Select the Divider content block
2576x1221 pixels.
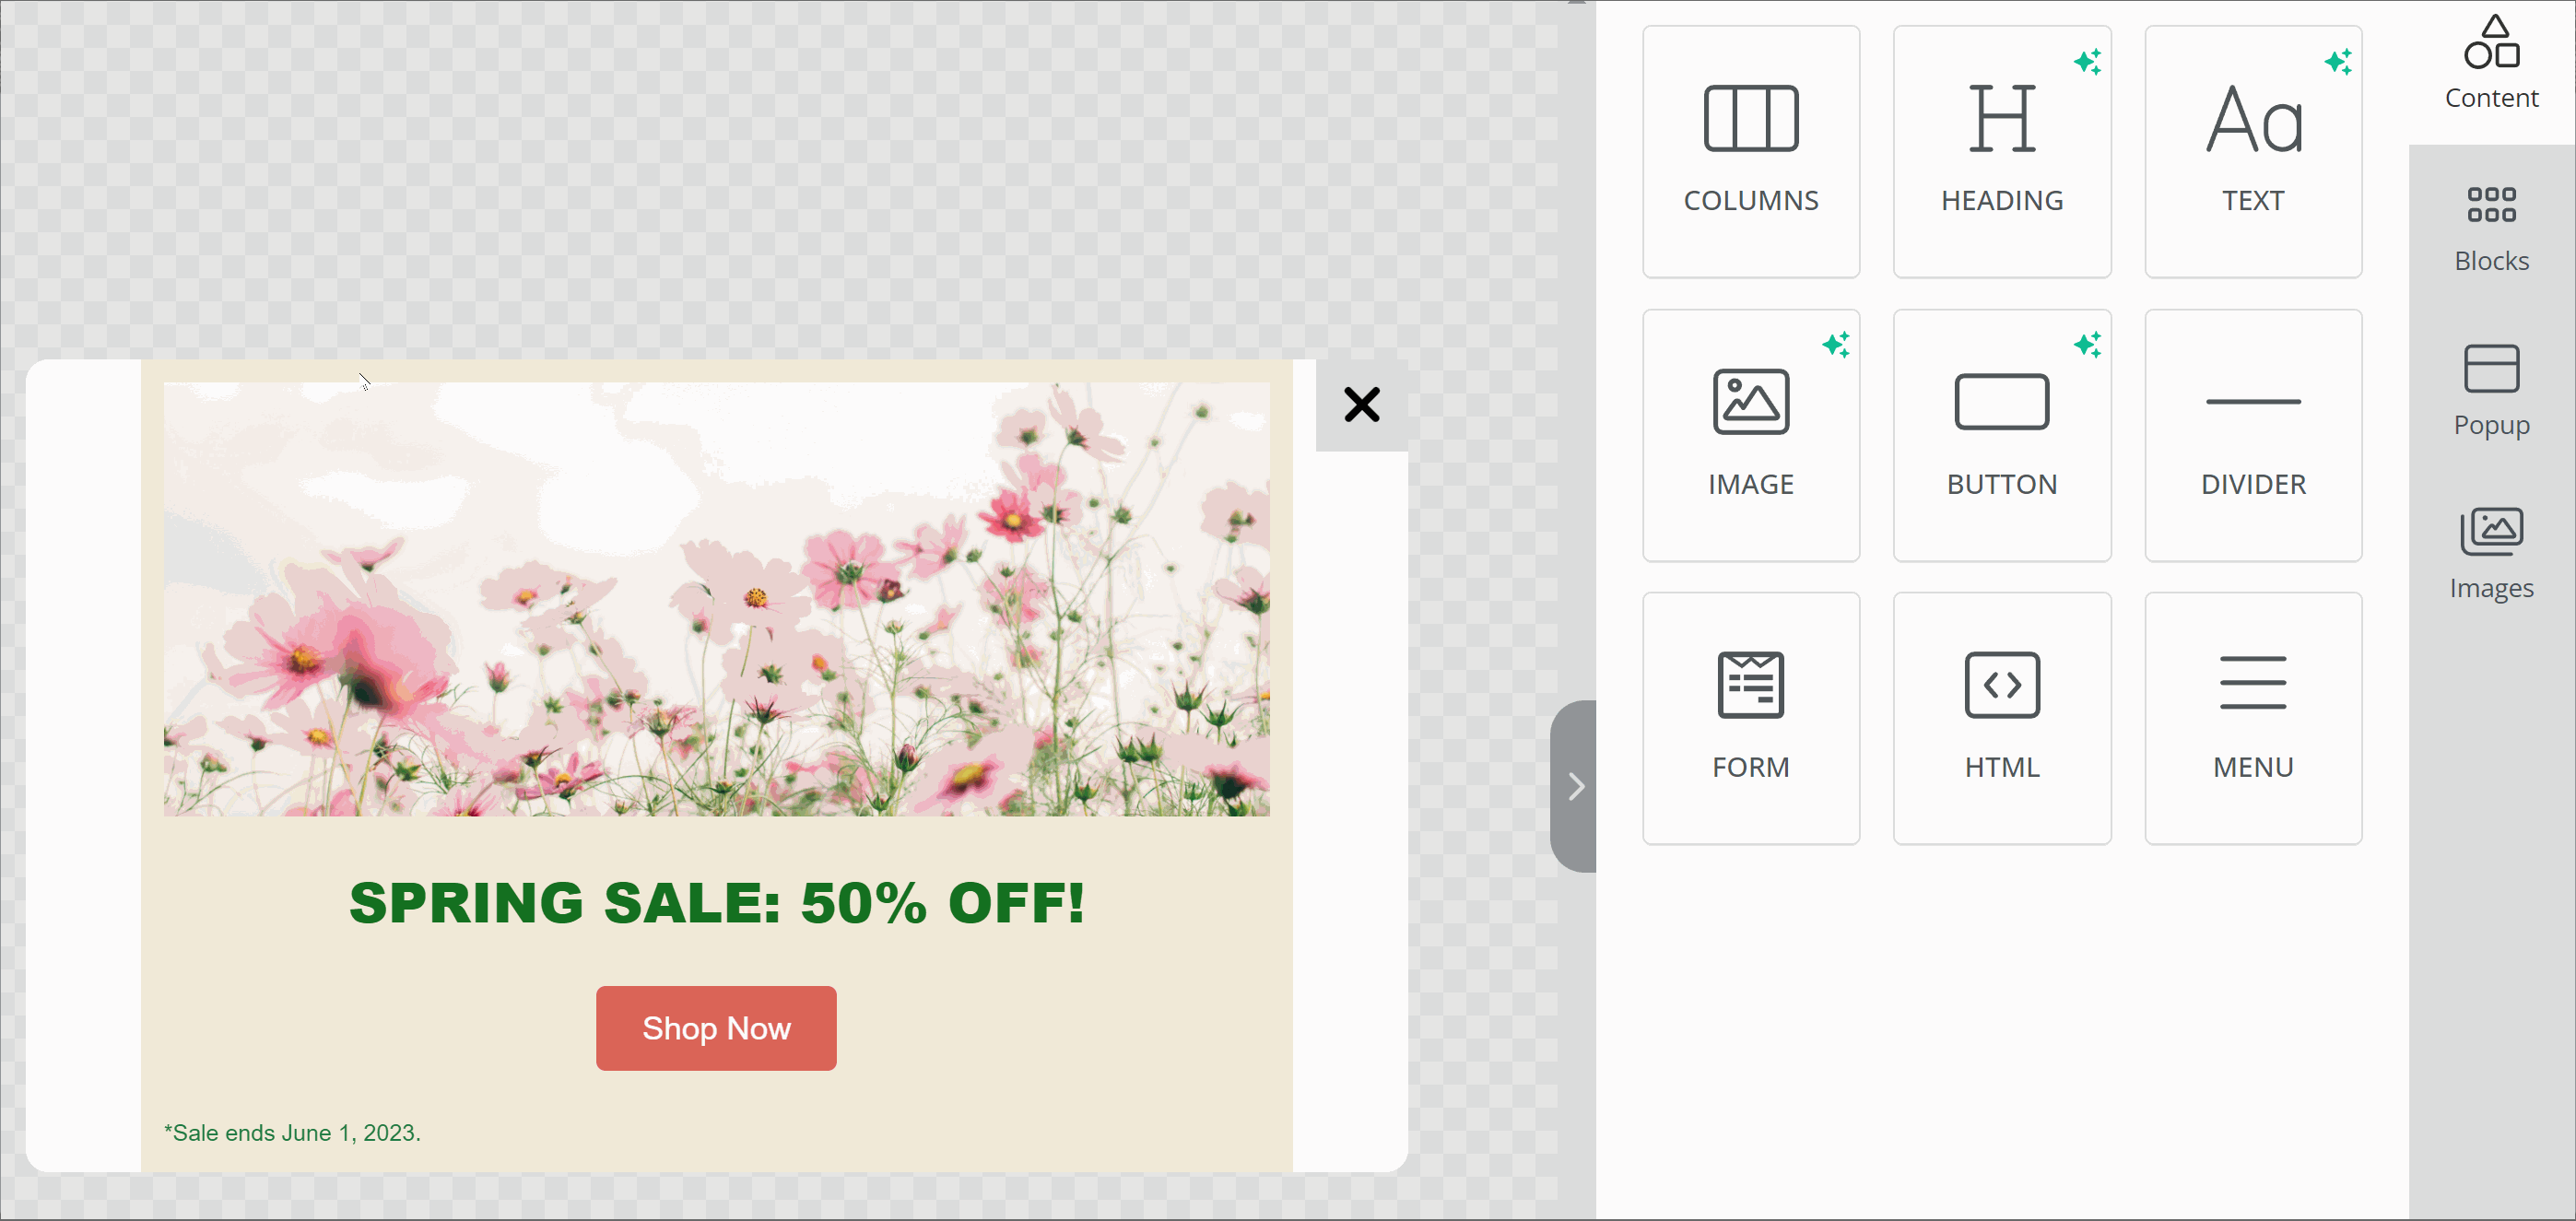pos(2252,435)
